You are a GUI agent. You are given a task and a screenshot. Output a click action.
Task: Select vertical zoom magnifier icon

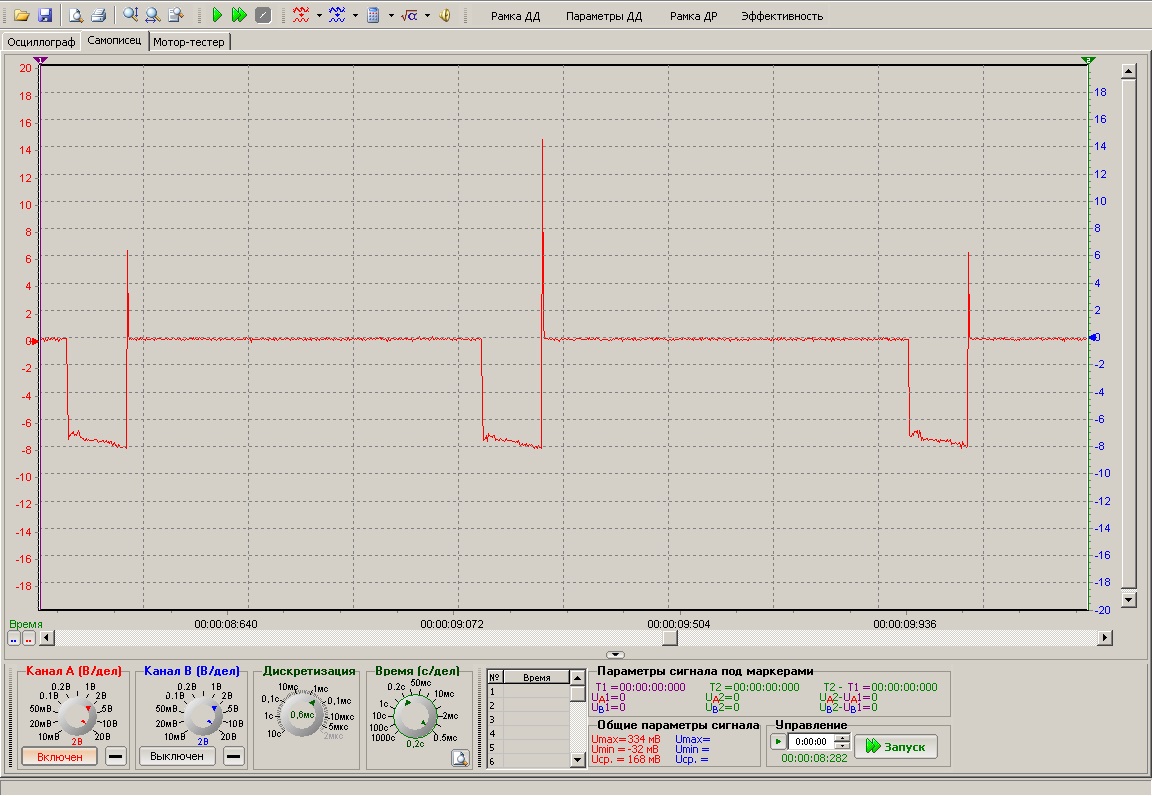[x=130, y=15]
